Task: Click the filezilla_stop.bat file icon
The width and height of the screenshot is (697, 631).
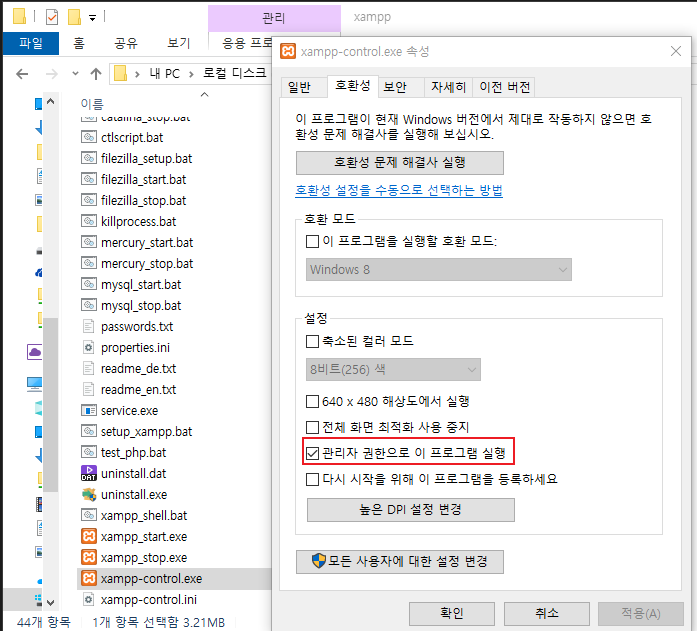Action: [89, 200]
